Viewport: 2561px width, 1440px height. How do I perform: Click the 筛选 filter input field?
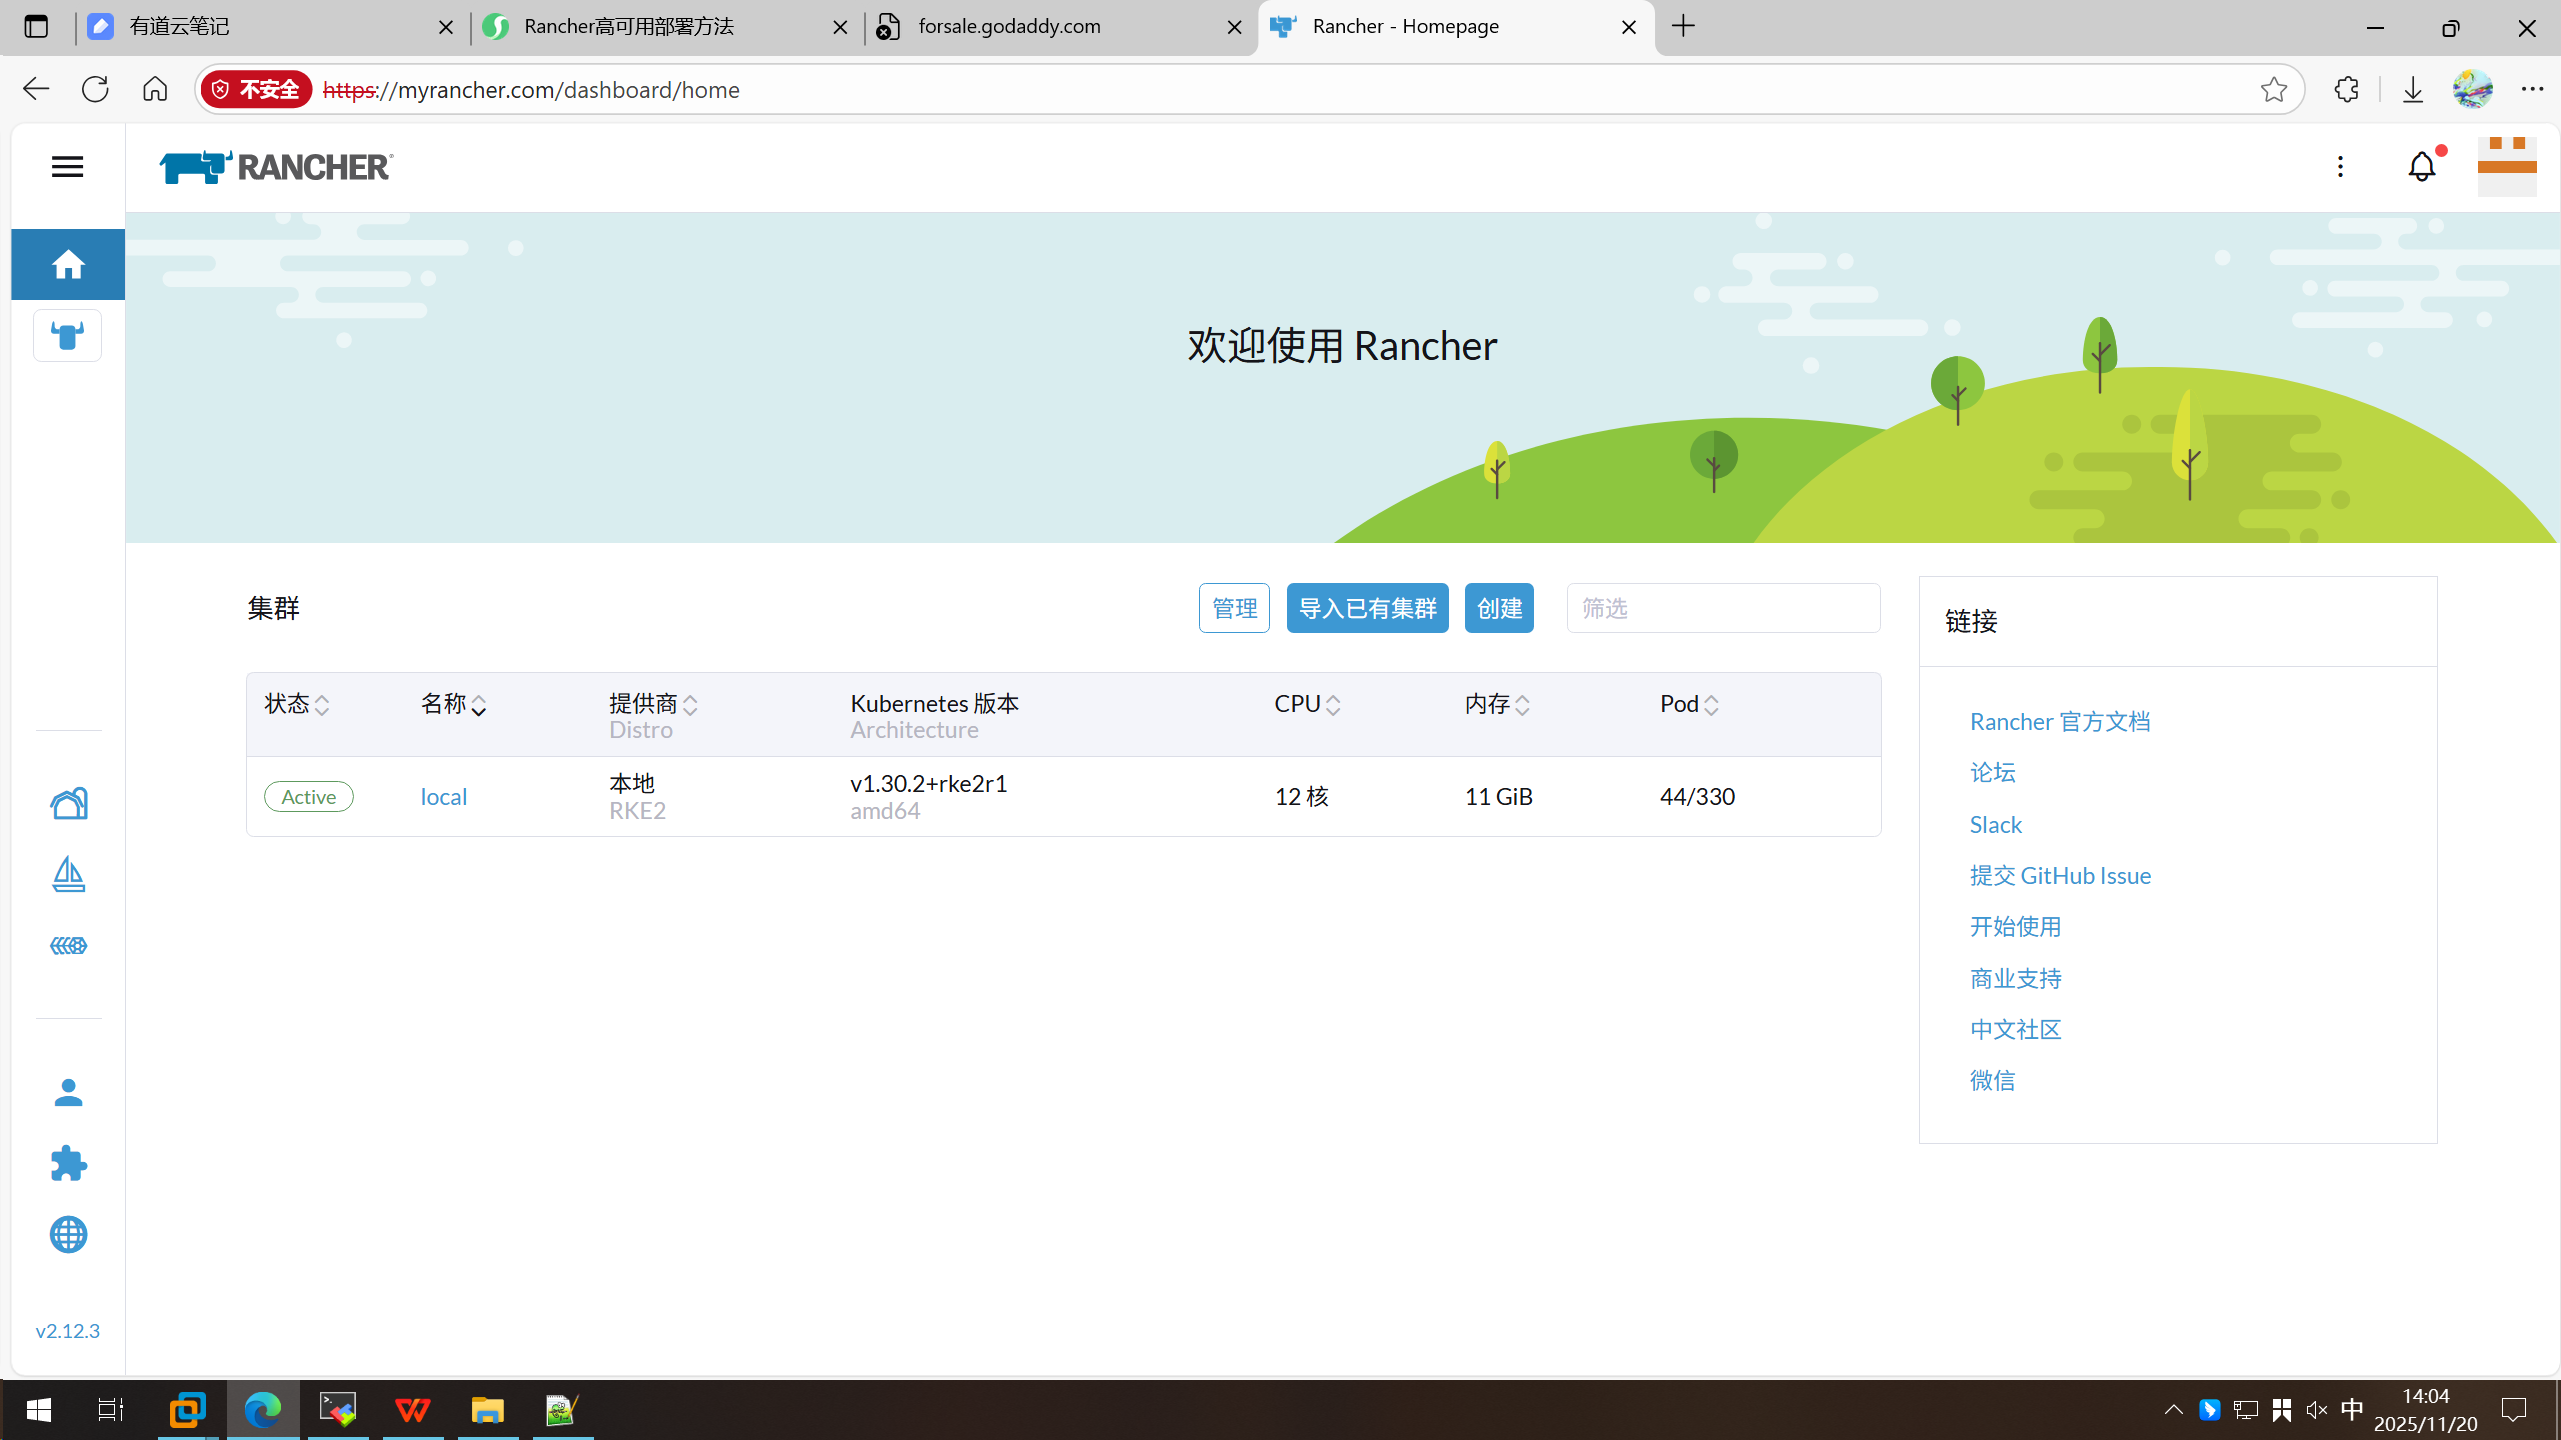pyautogui.click(x=1722, y=608)
